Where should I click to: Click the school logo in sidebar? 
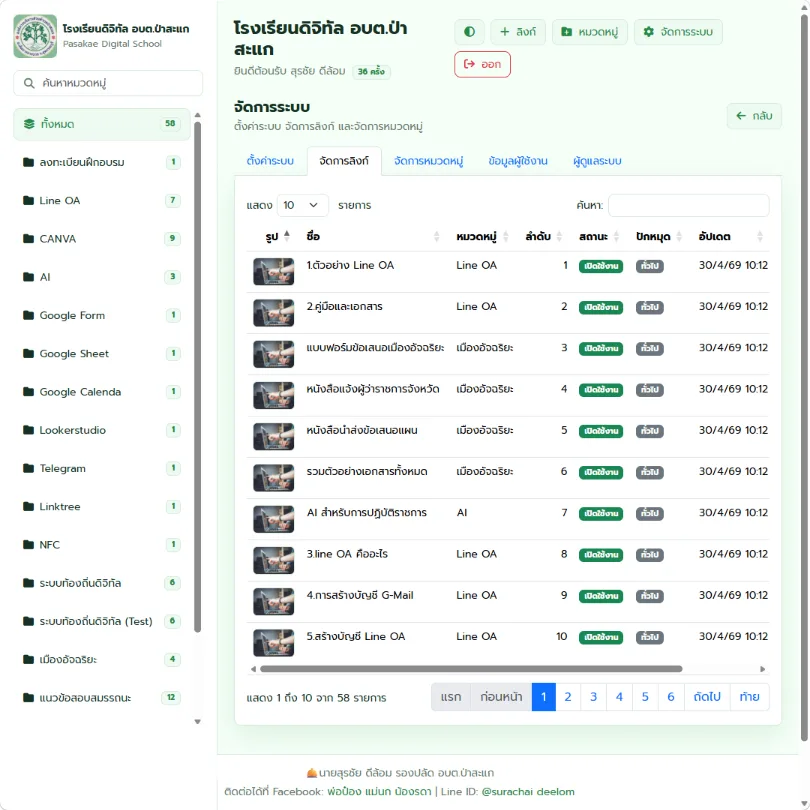[x=35, y=36]
